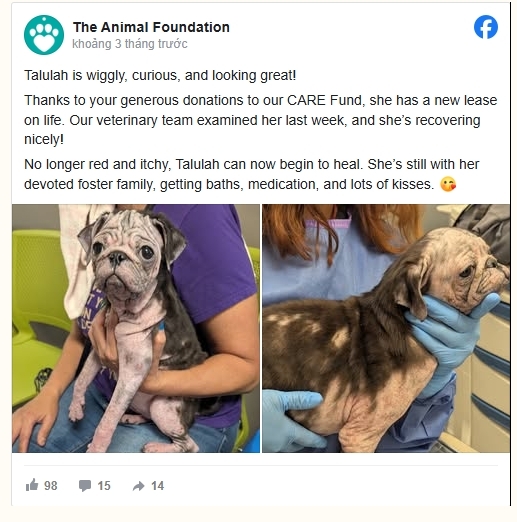View the 14 shares count
This screenshot has width=517, height=522.
click(x=157, y=486)
